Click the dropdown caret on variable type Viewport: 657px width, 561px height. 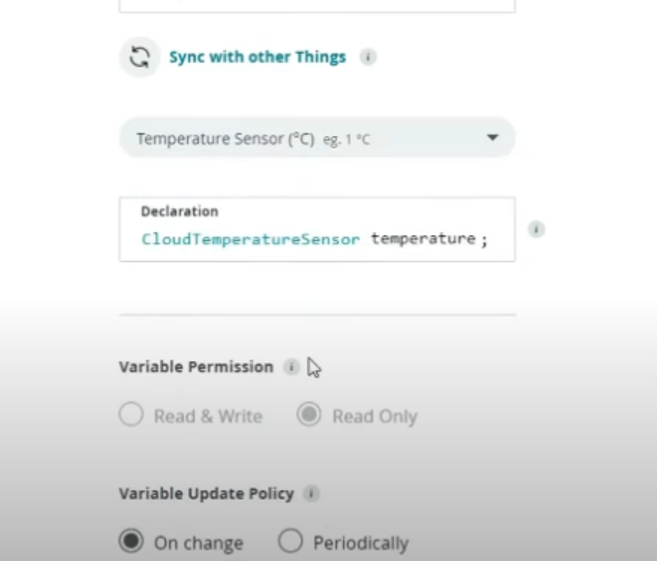tap(493, 137)
